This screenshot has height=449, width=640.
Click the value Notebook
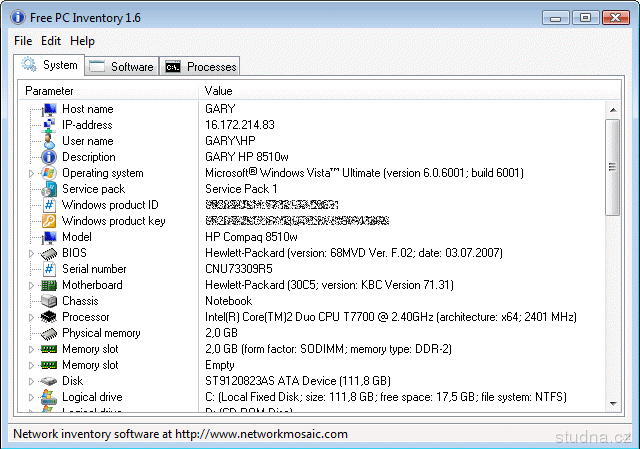(x=229, y=301)
